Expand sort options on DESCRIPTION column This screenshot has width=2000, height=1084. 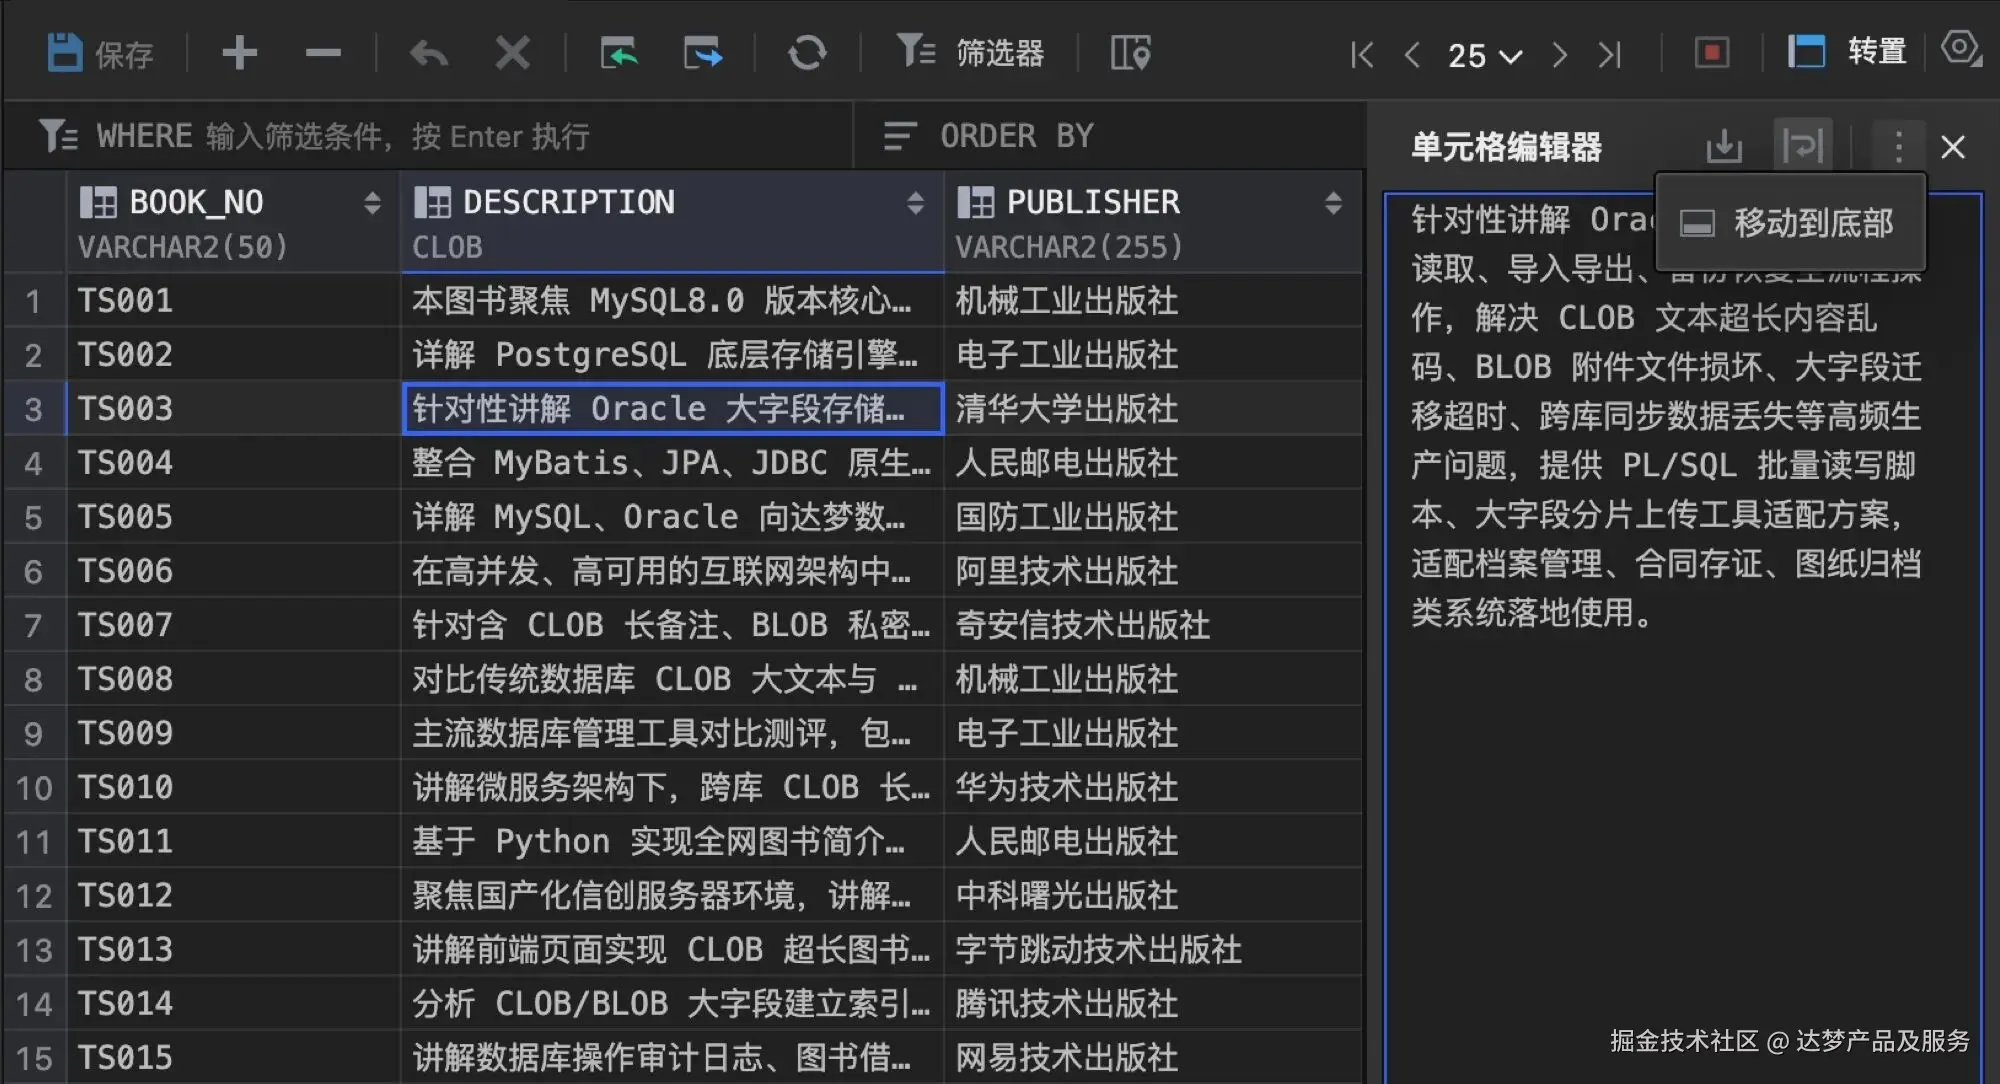coord(917,203)
